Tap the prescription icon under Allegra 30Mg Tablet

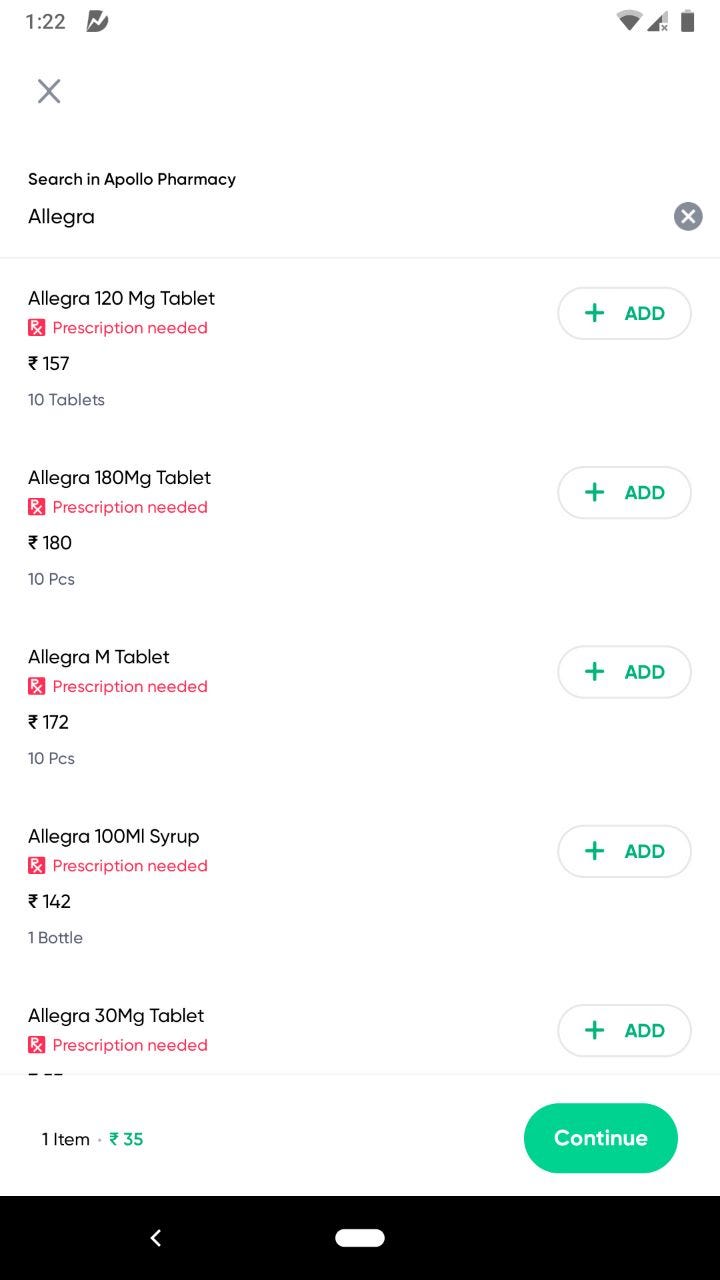tap(37, 1045)
